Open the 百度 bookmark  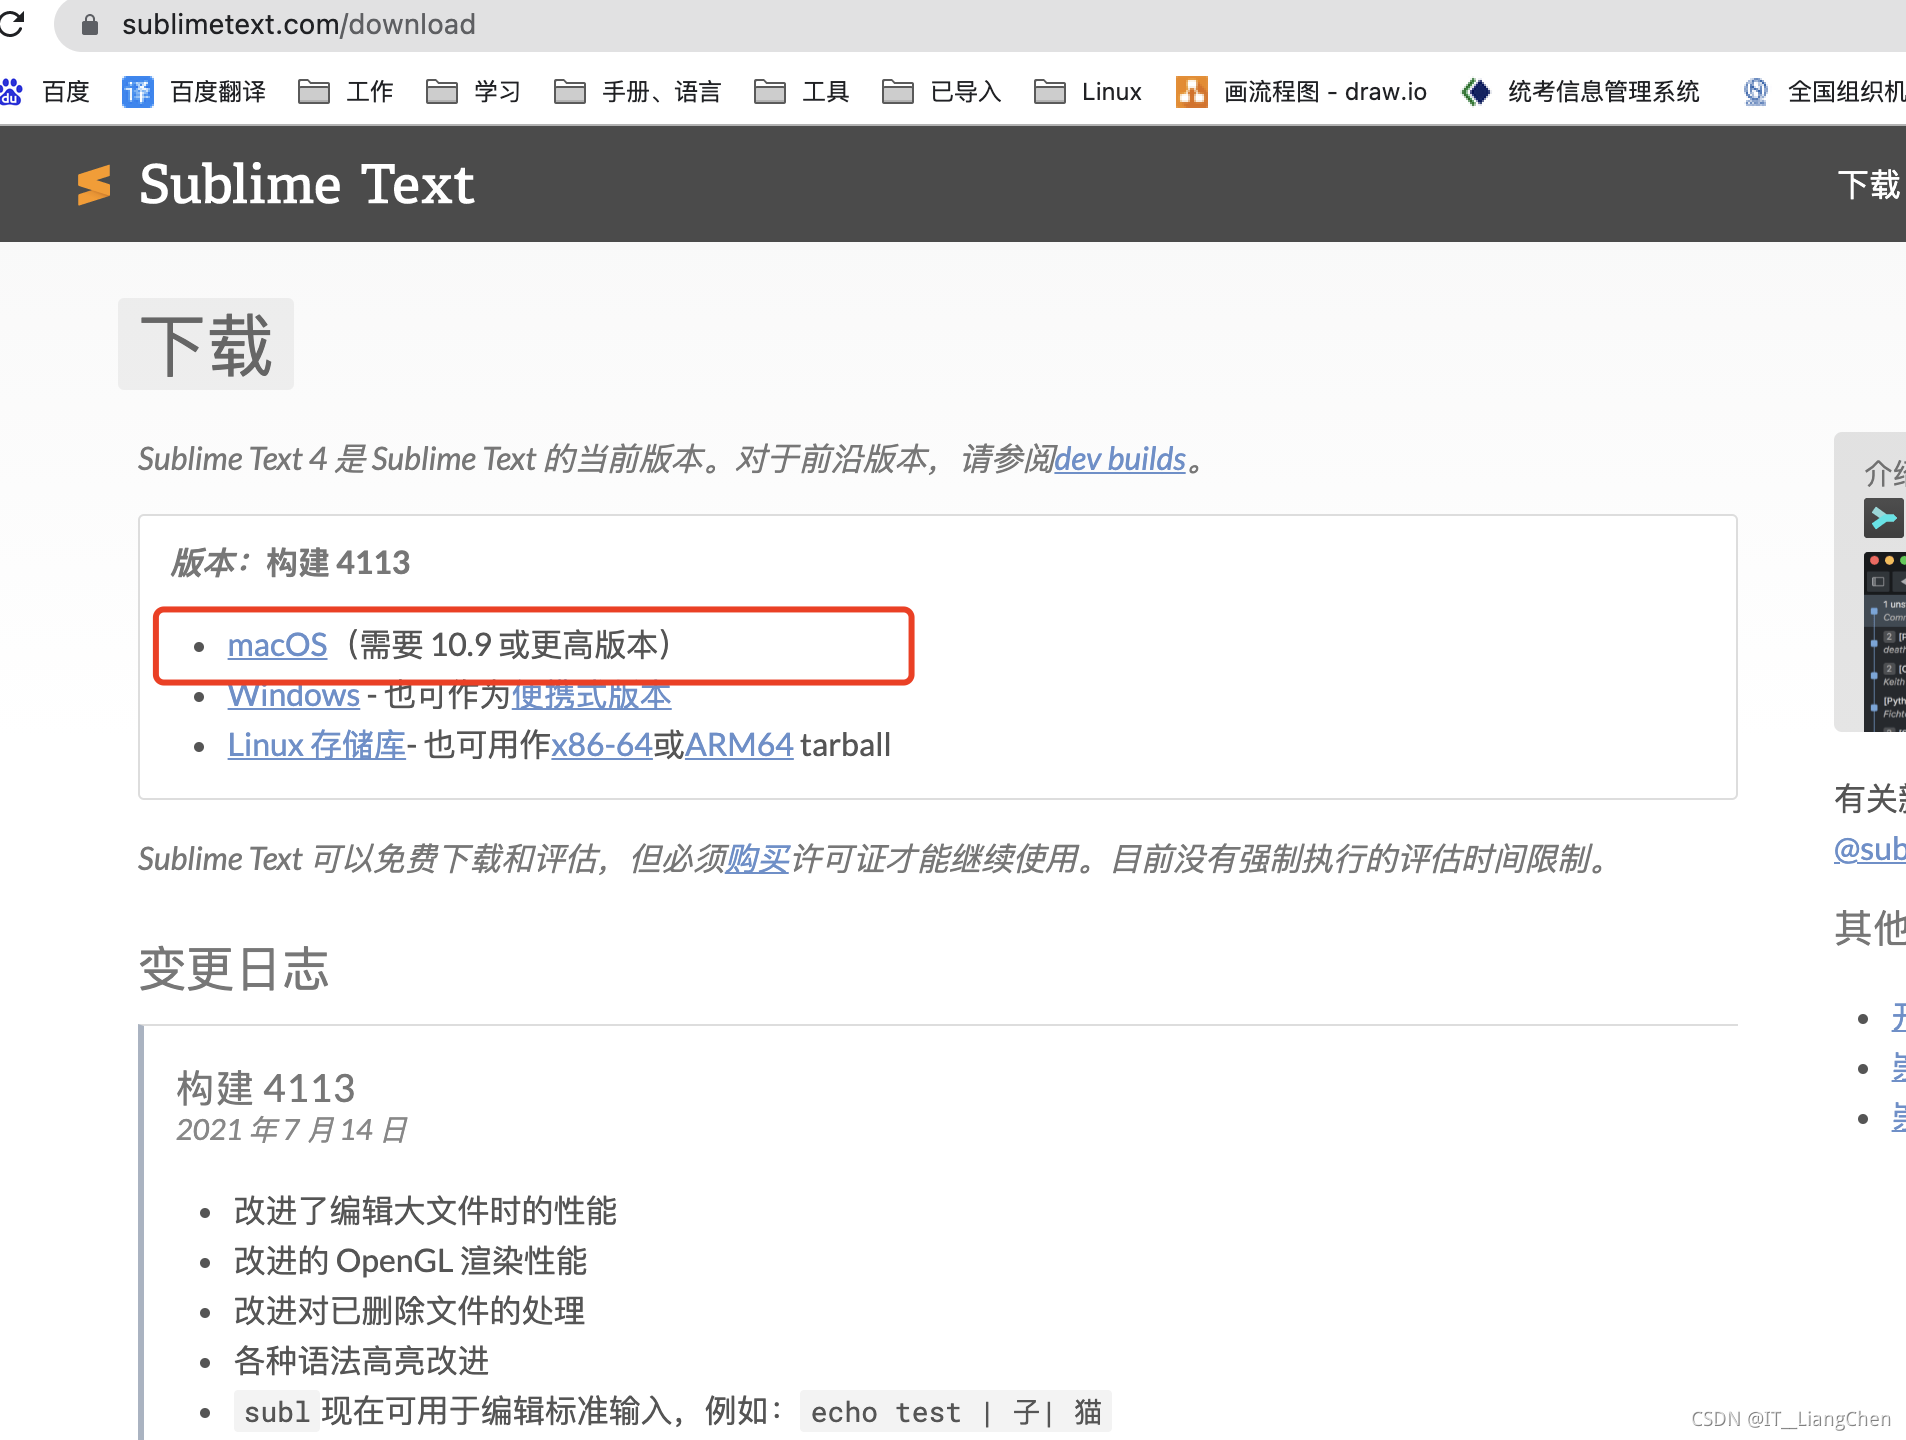(x=46, y=92)
